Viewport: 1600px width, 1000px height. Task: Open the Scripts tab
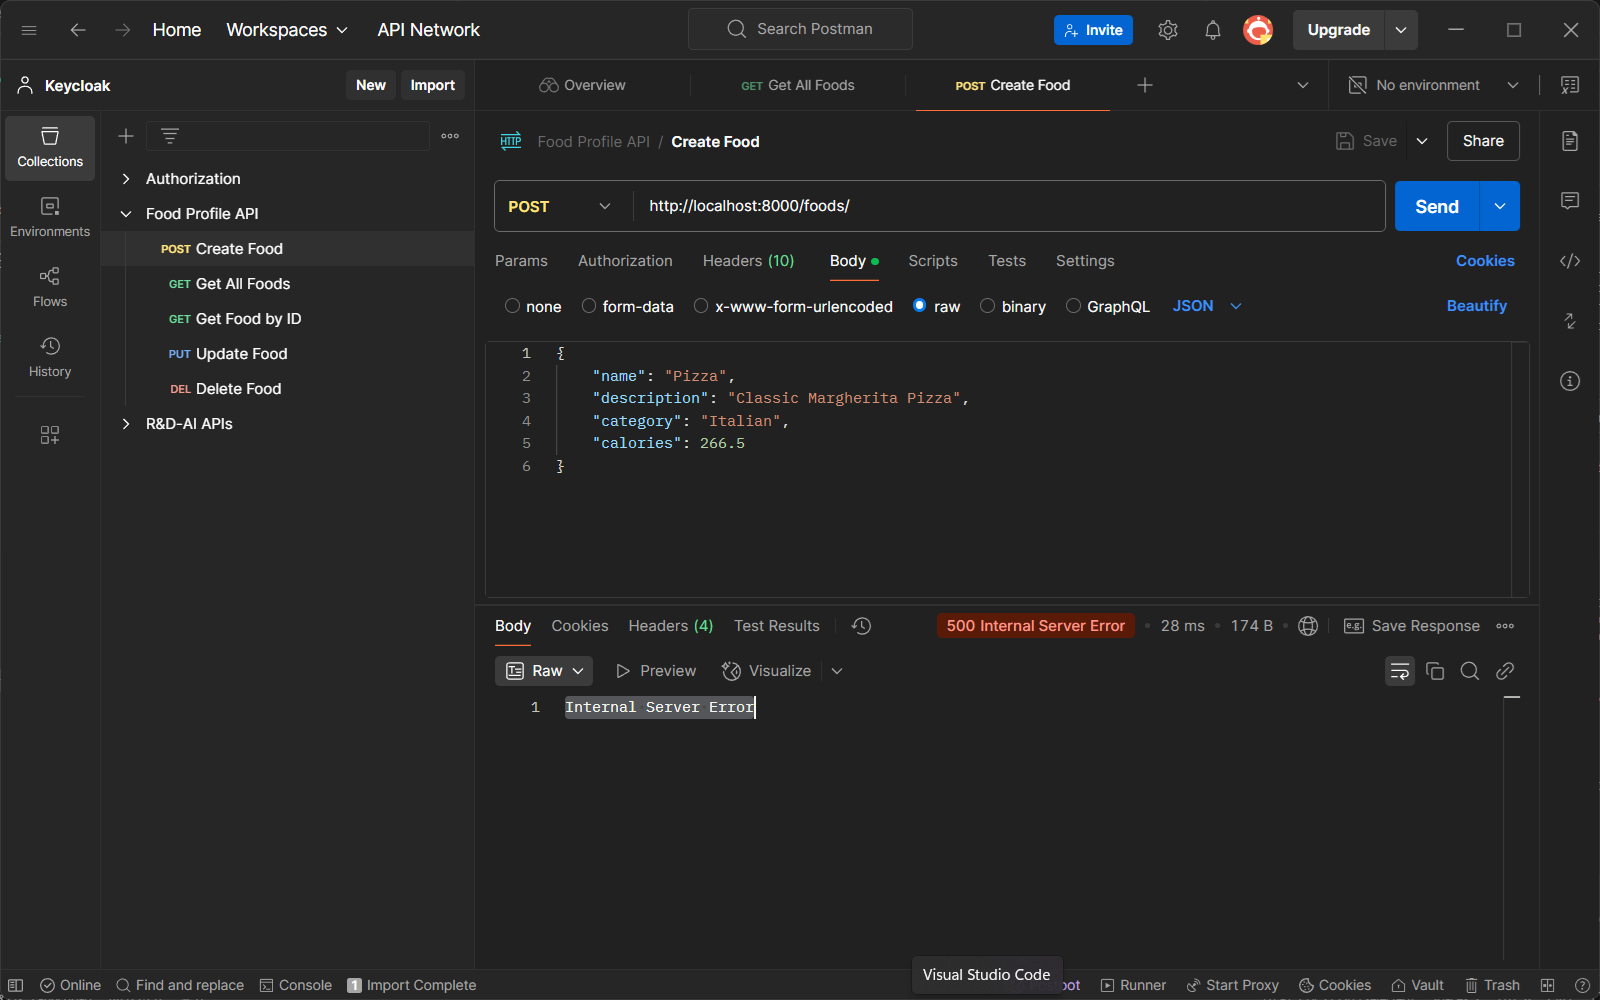point(933,261)
